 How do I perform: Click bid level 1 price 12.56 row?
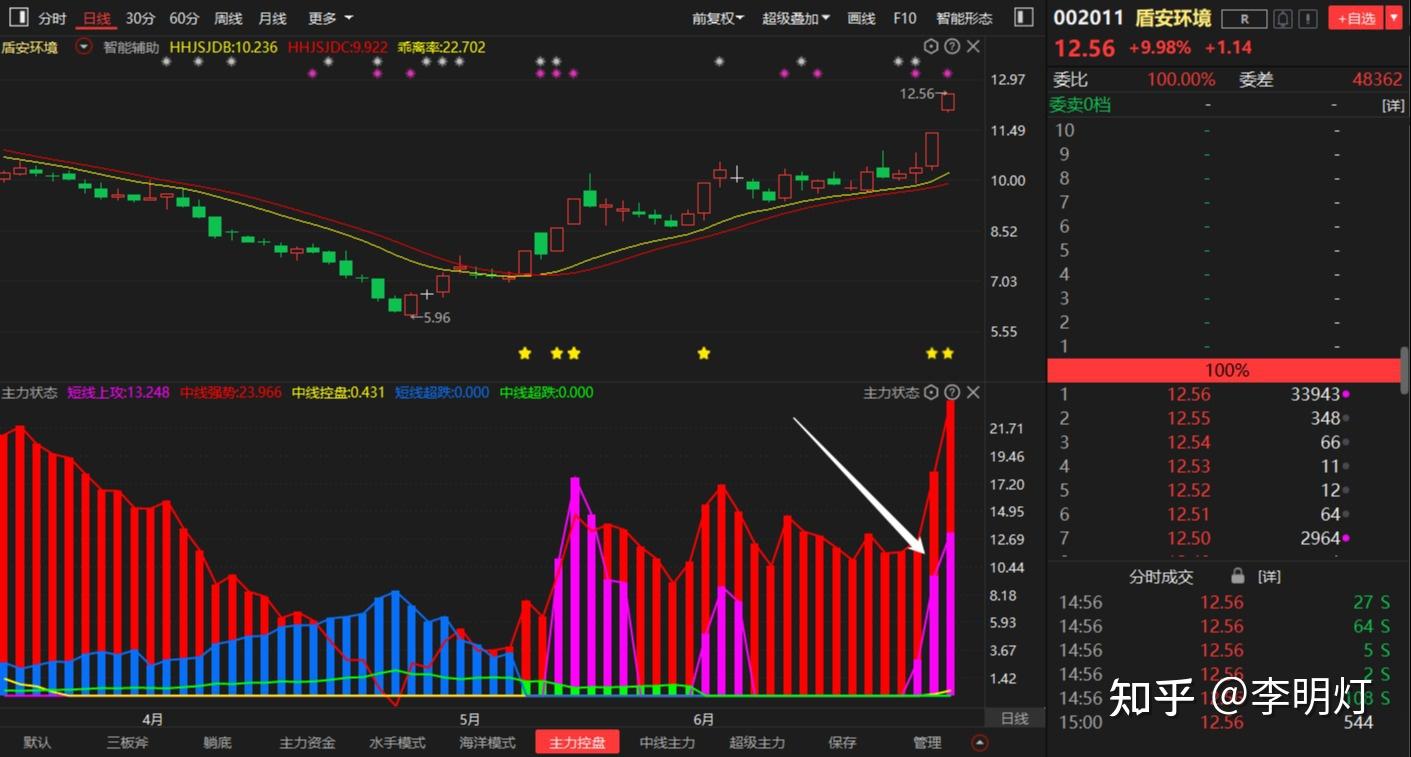pyautogui.click(x=1226, y=394)
